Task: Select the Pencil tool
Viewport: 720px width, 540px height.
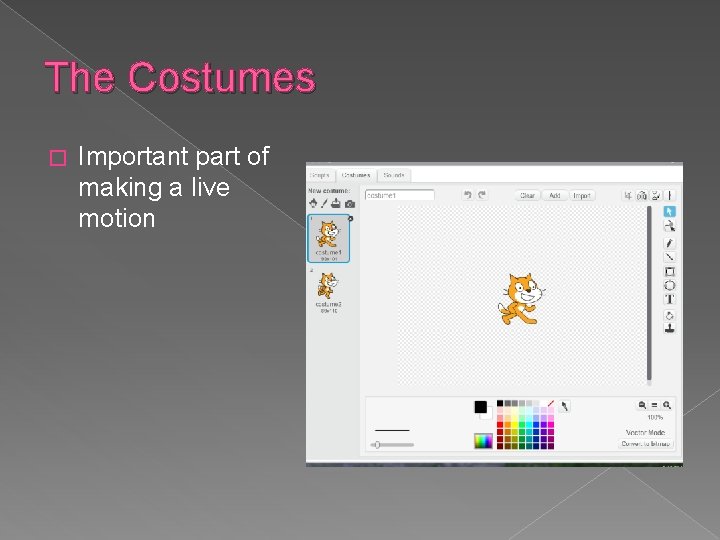Action: click(x=669, y=243)
